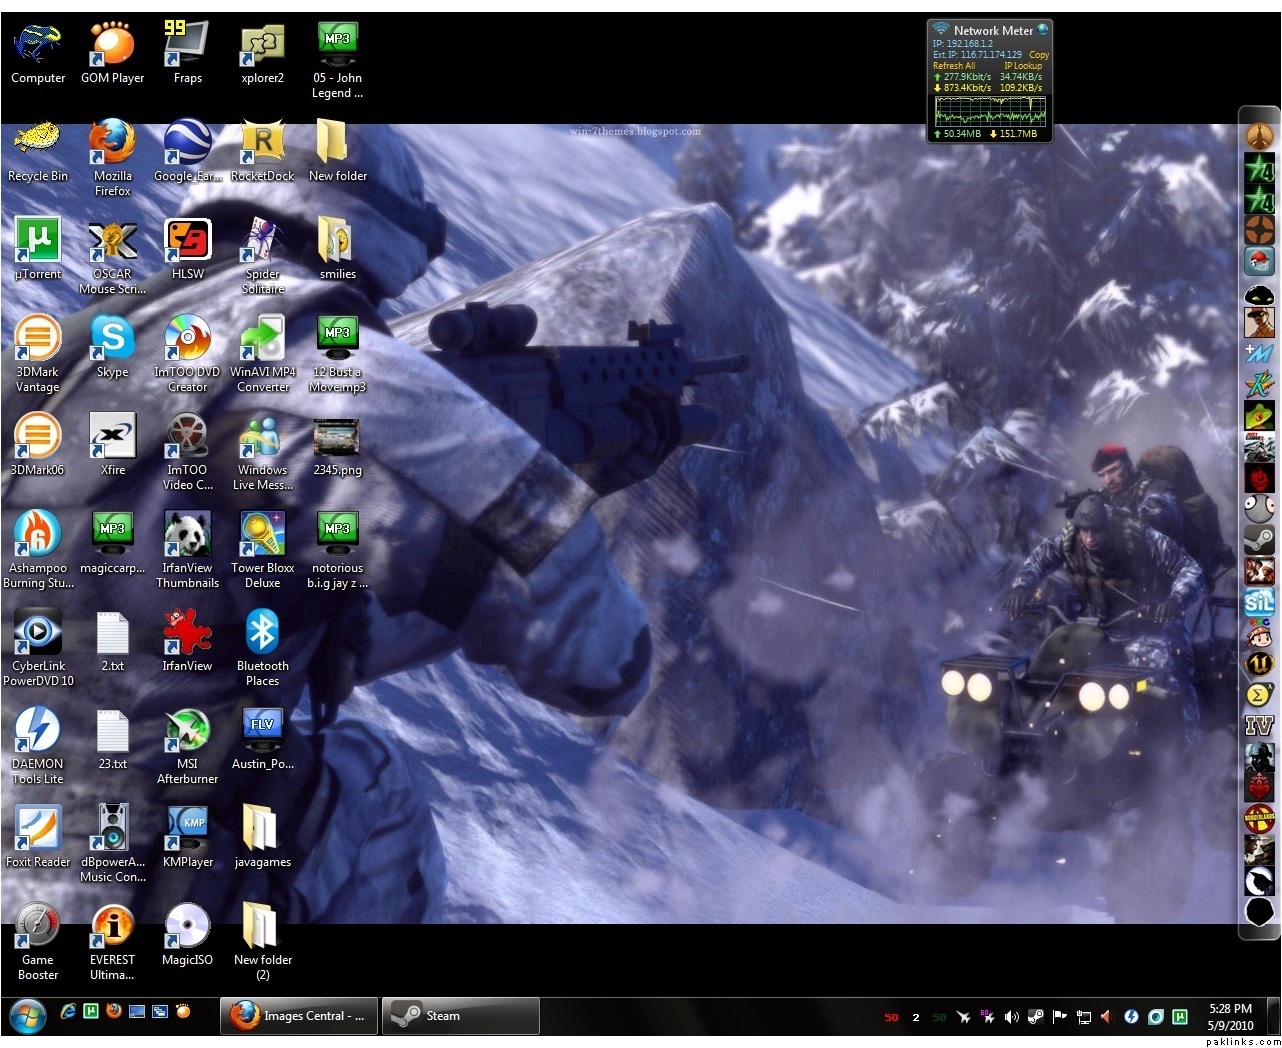1282x1048 pixels.
Task: Click the Windows Start orb
Action: (x=28, y=1017)
